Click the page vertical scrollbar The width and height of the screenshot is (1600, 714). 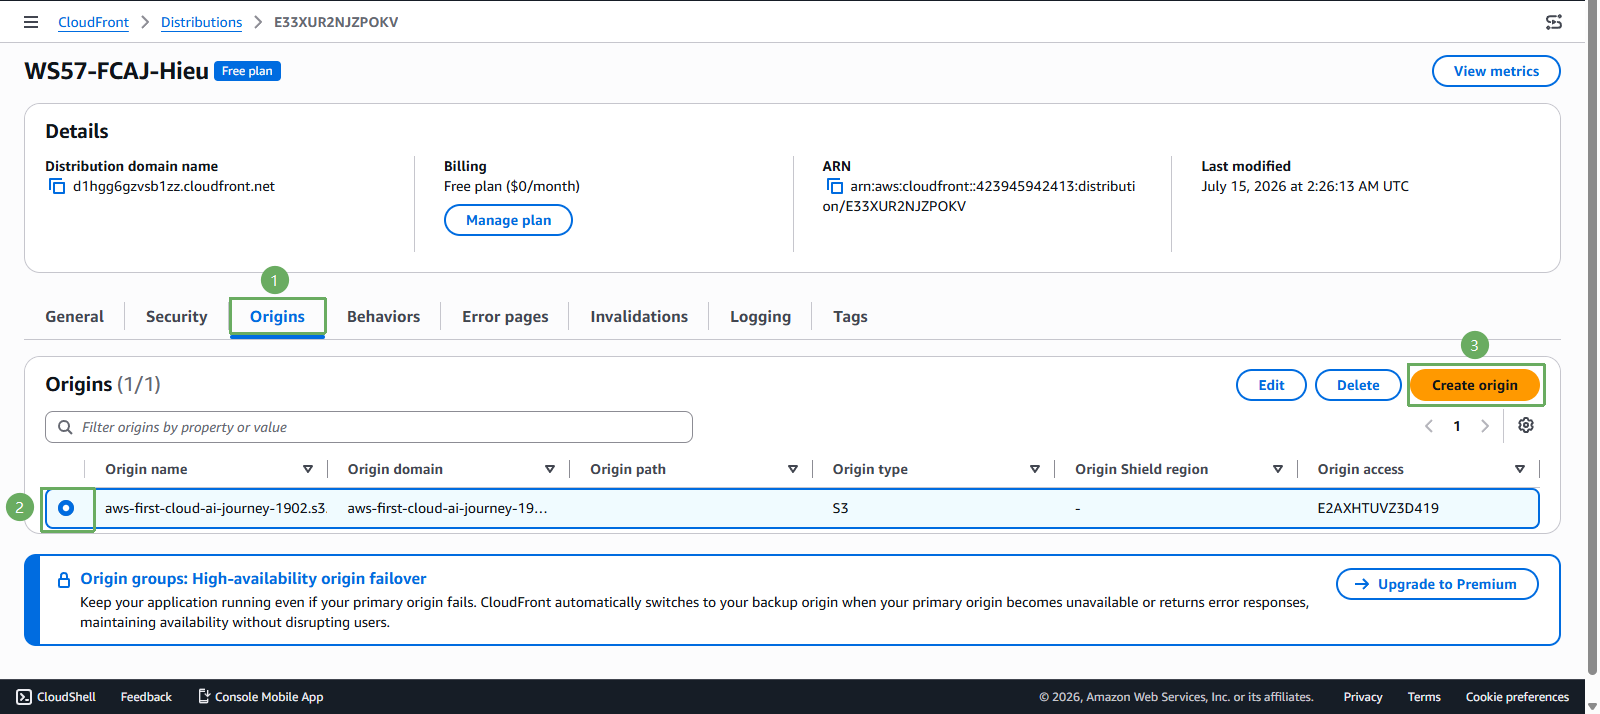(1592, 340)
